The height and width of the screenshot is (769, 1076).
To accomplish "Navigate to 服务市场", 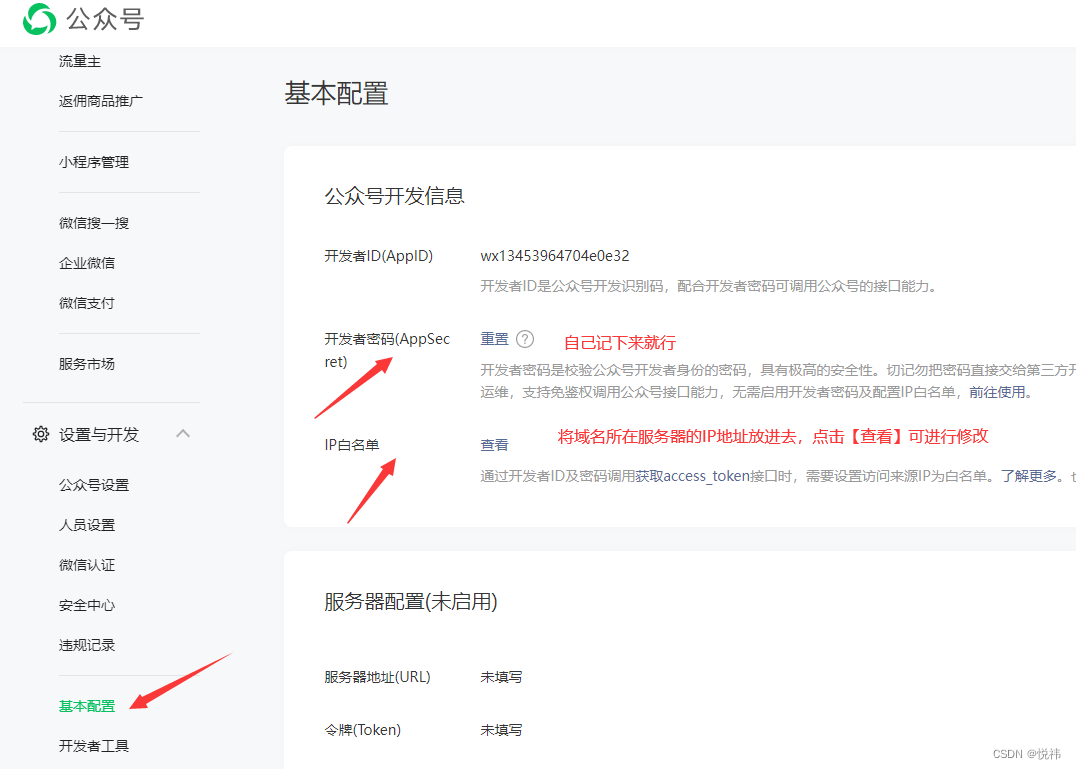I will click(87, 364).
